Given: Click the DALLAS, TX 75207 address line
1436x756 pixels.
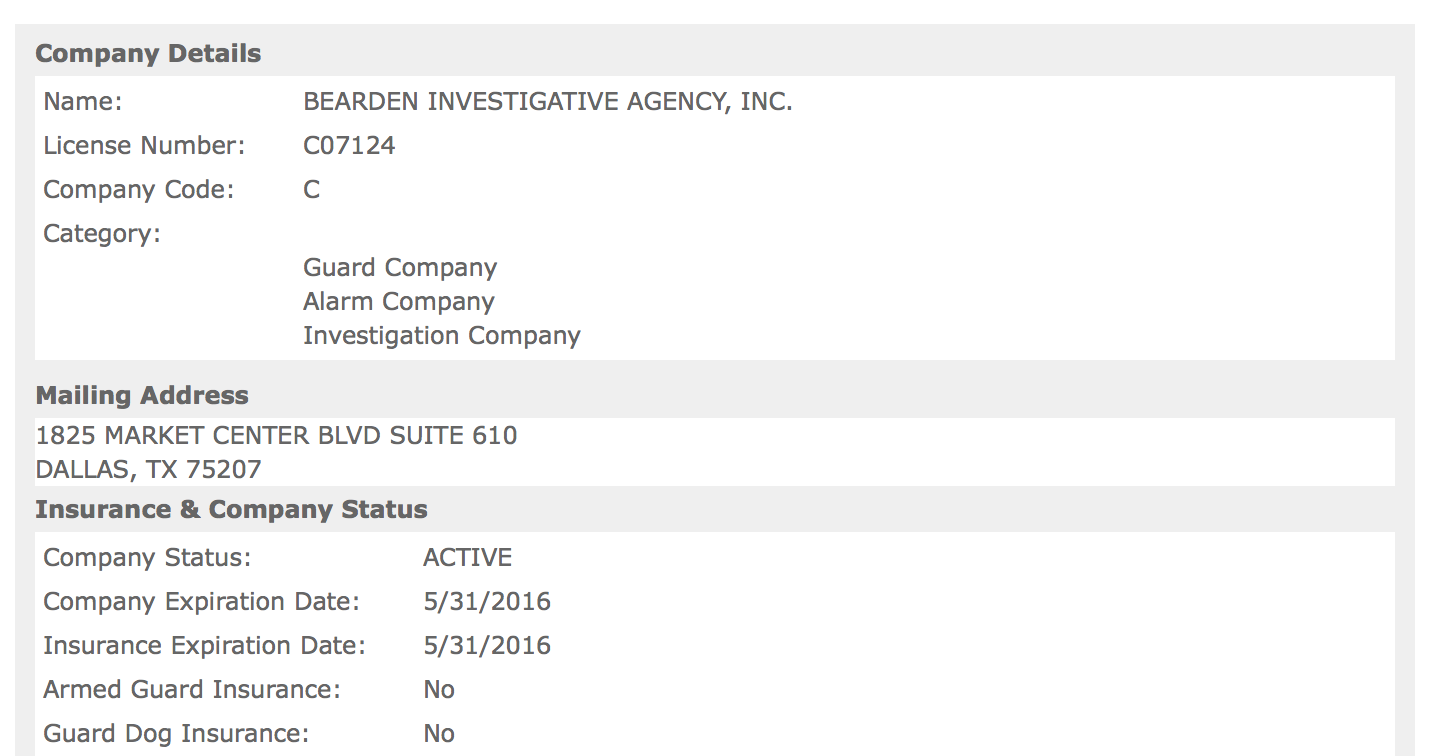Looking at the screenshot, I should pyautogui.click(x=148, y=470).
